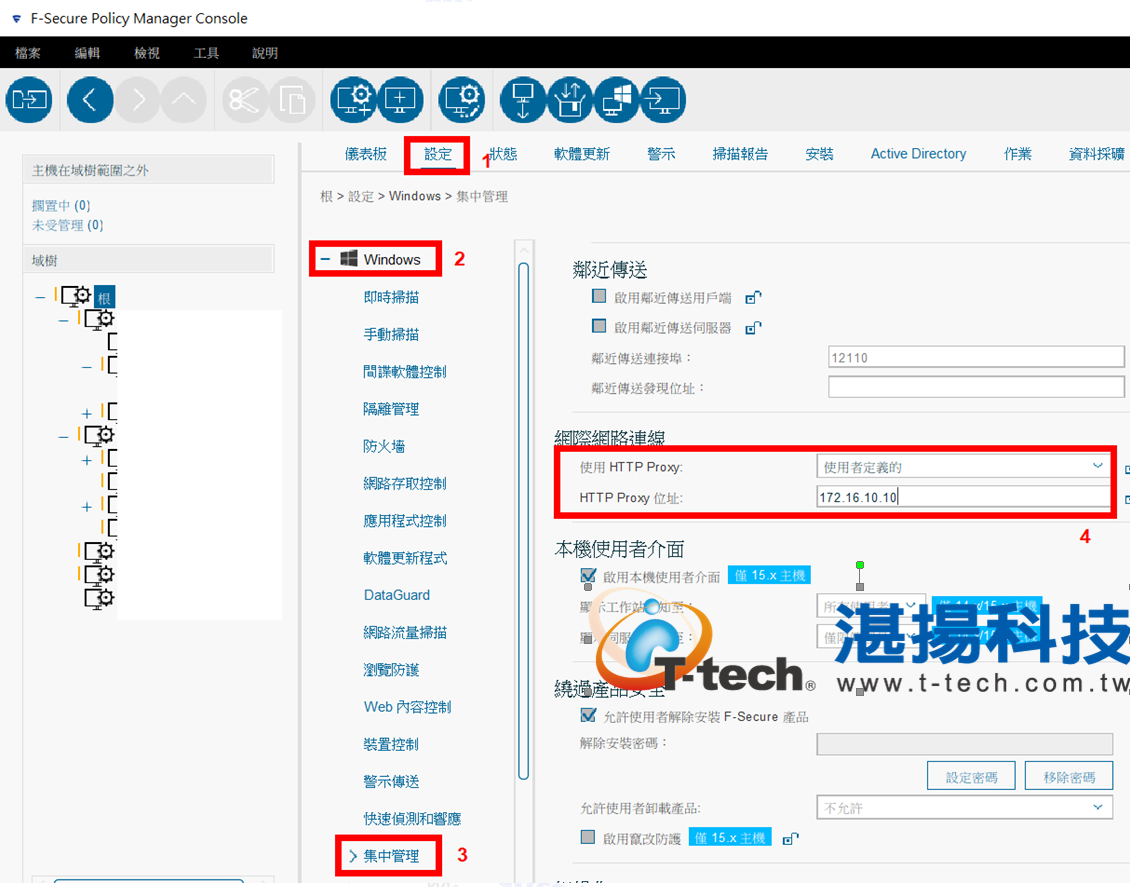Select the 設定 tab
Image resolution: width=1130 pixels, height=887 pixels.
(x=437, y=153)
